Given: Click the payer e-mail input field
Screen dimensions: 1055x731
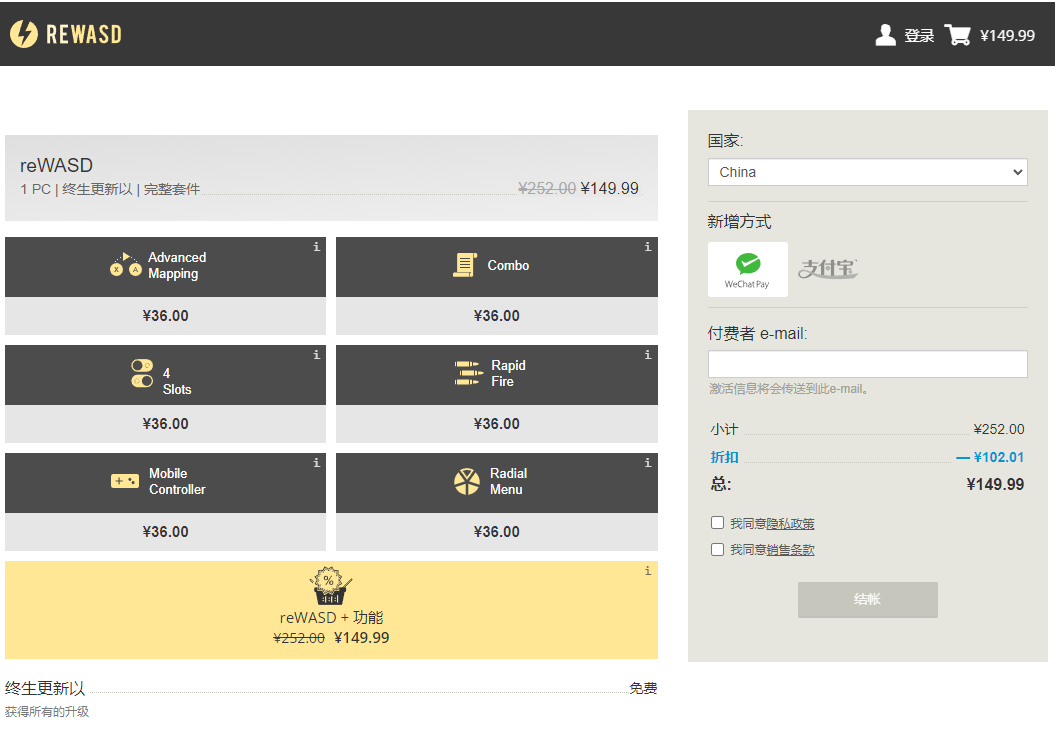Looking at the screenshot, I should tap(867, 364).
